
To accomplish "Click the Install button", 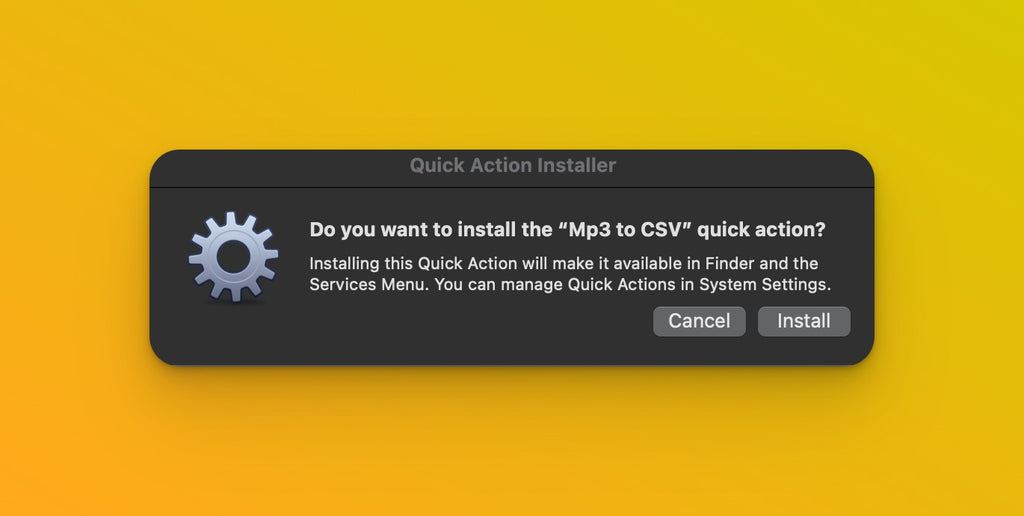I will tap(804, 321).
